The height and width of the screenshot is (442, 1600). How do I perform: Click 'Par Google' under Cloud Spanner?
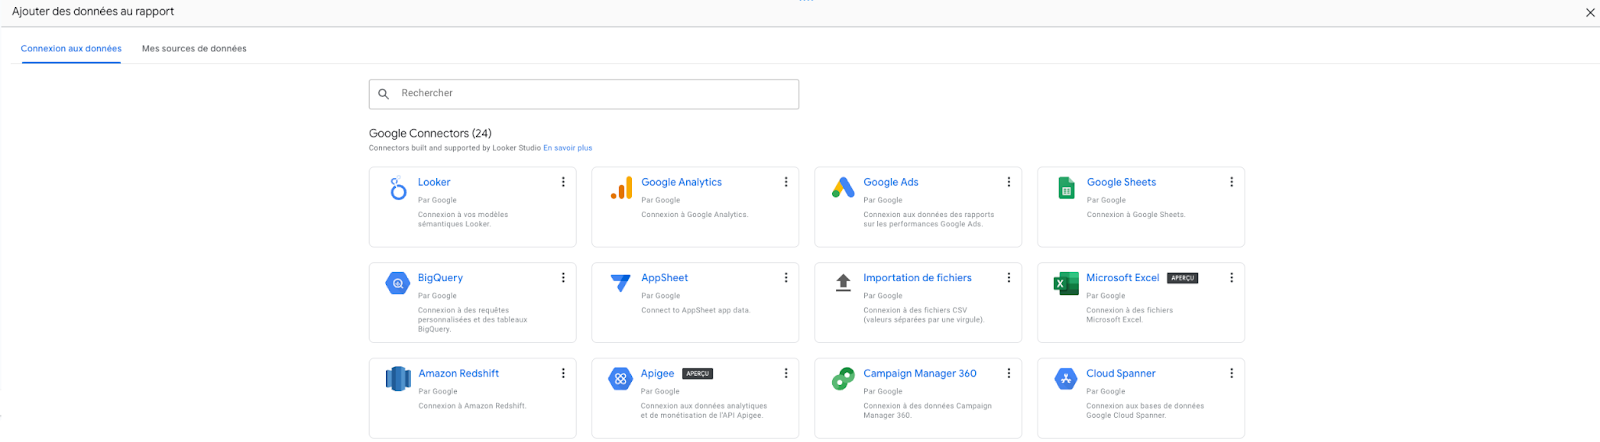click(1106, 392)
